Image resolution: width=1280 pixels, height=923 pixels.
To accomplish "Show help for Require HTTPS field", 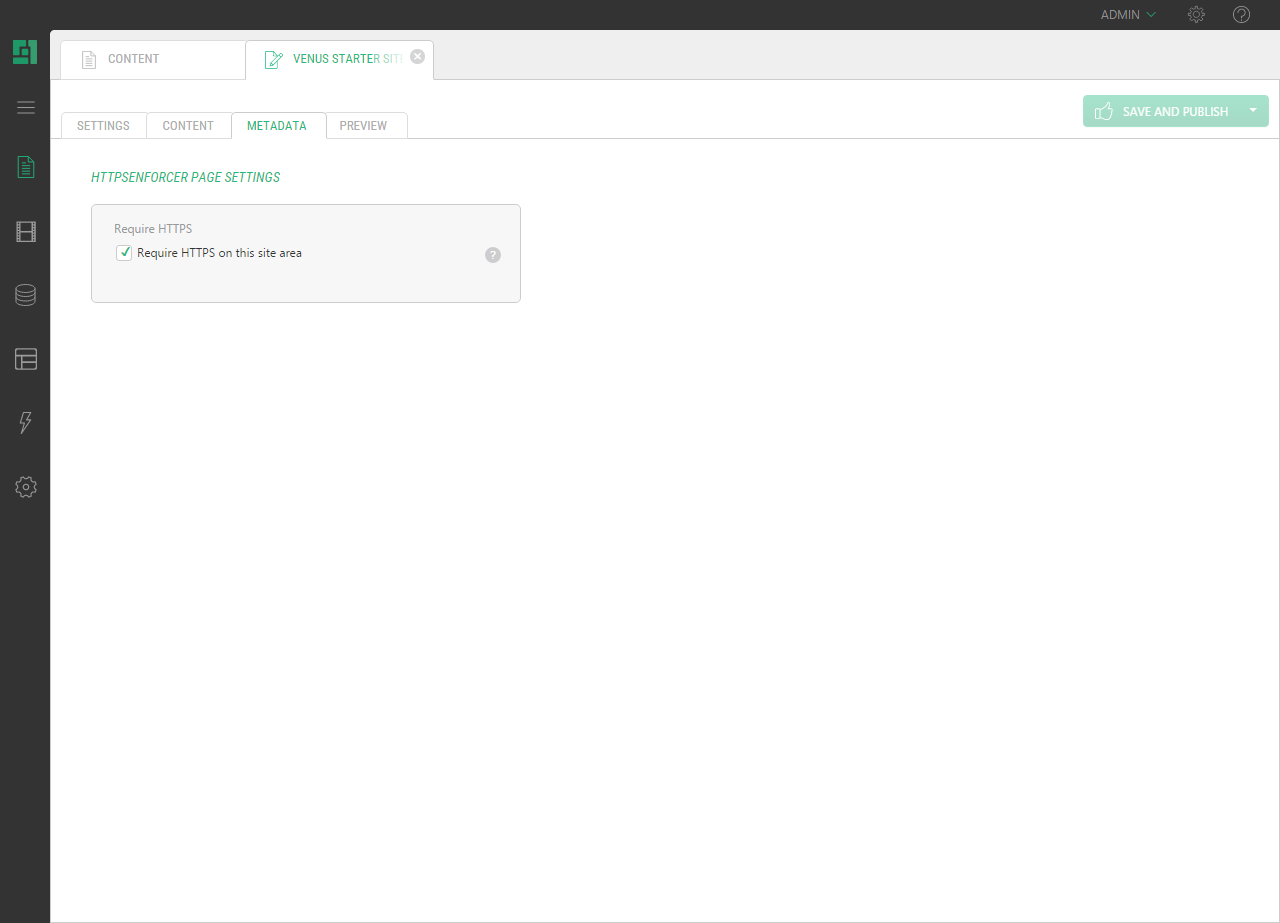I will click(493, 255).
